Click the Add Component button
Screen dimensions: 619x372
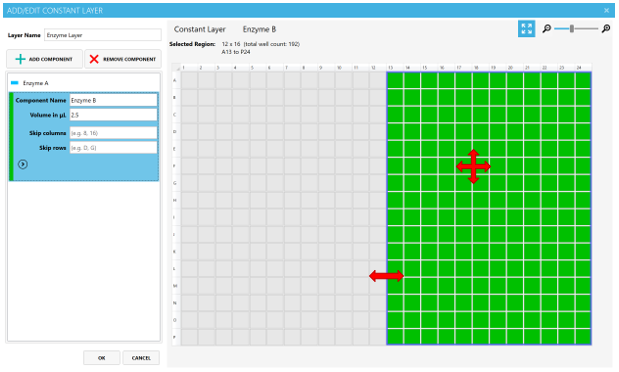(x=44, y=59)
